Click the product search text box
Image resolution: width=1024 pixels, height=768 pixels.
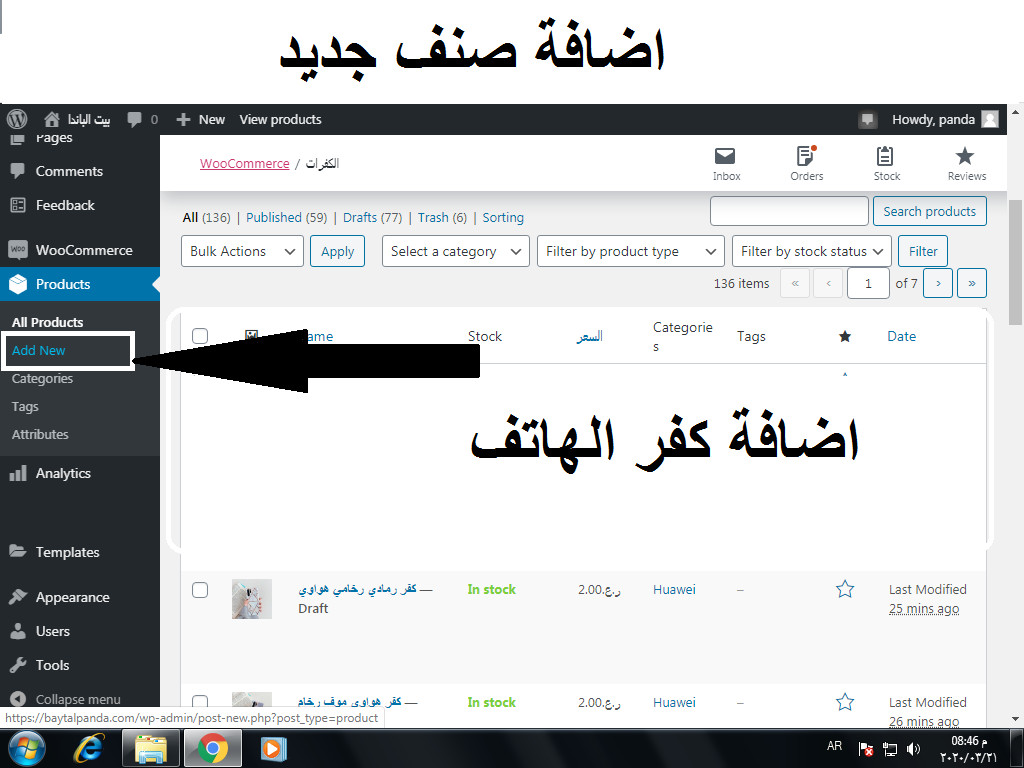coord(789,211)
